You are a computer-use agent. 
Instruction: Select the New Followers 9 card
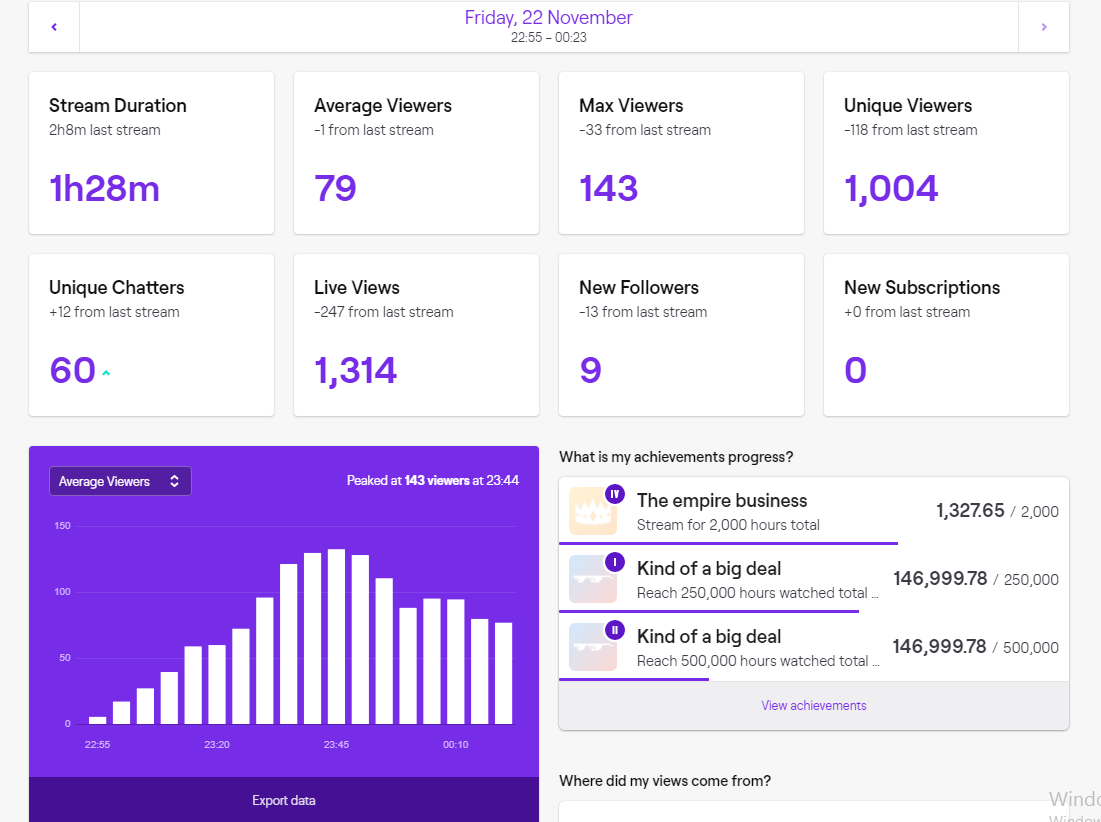click(x=681, y=335)
